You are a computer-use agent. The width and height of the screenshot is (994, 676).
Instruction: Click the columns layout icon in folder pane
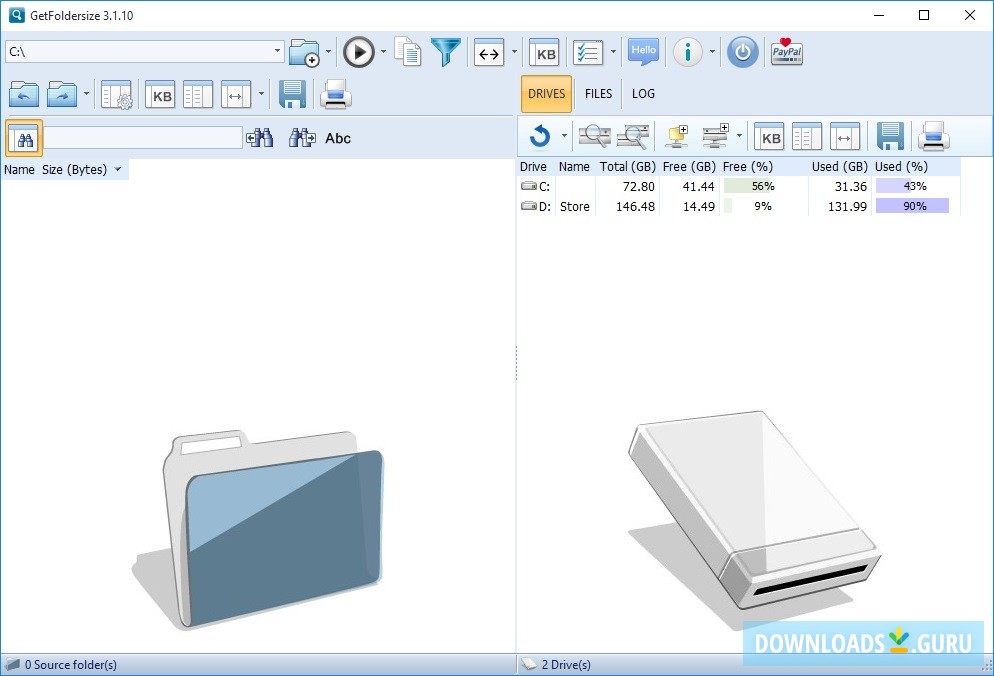click(x=198, y=95)
